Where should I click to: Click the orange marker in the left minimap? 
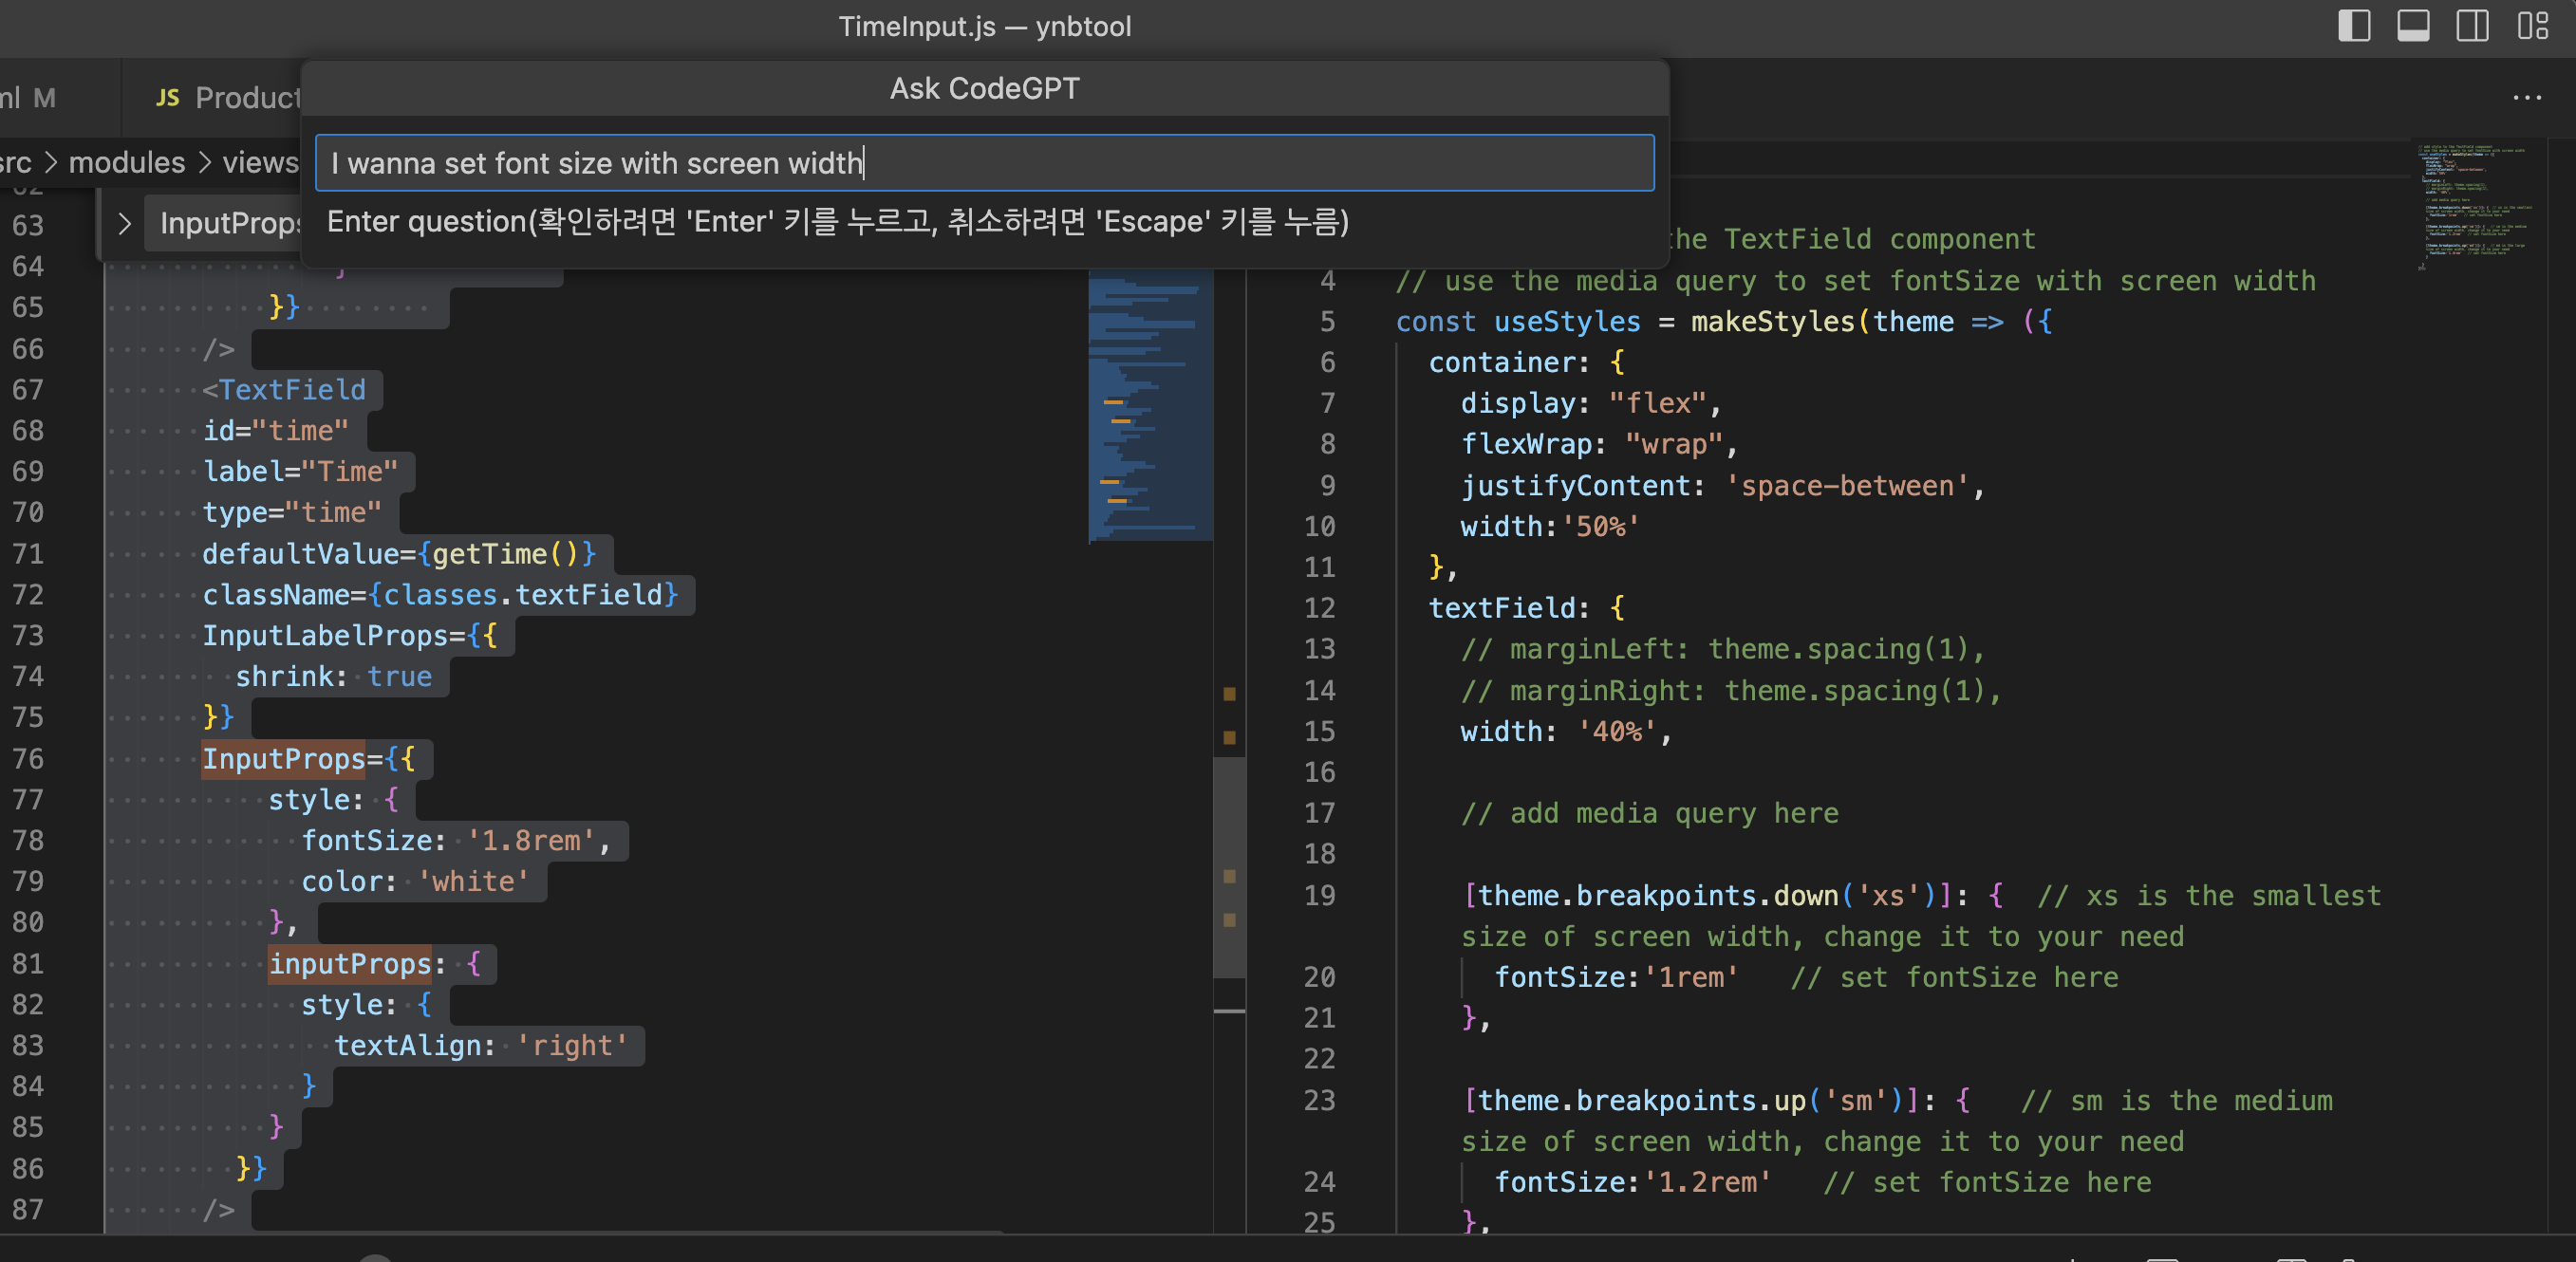[1113, 402]
